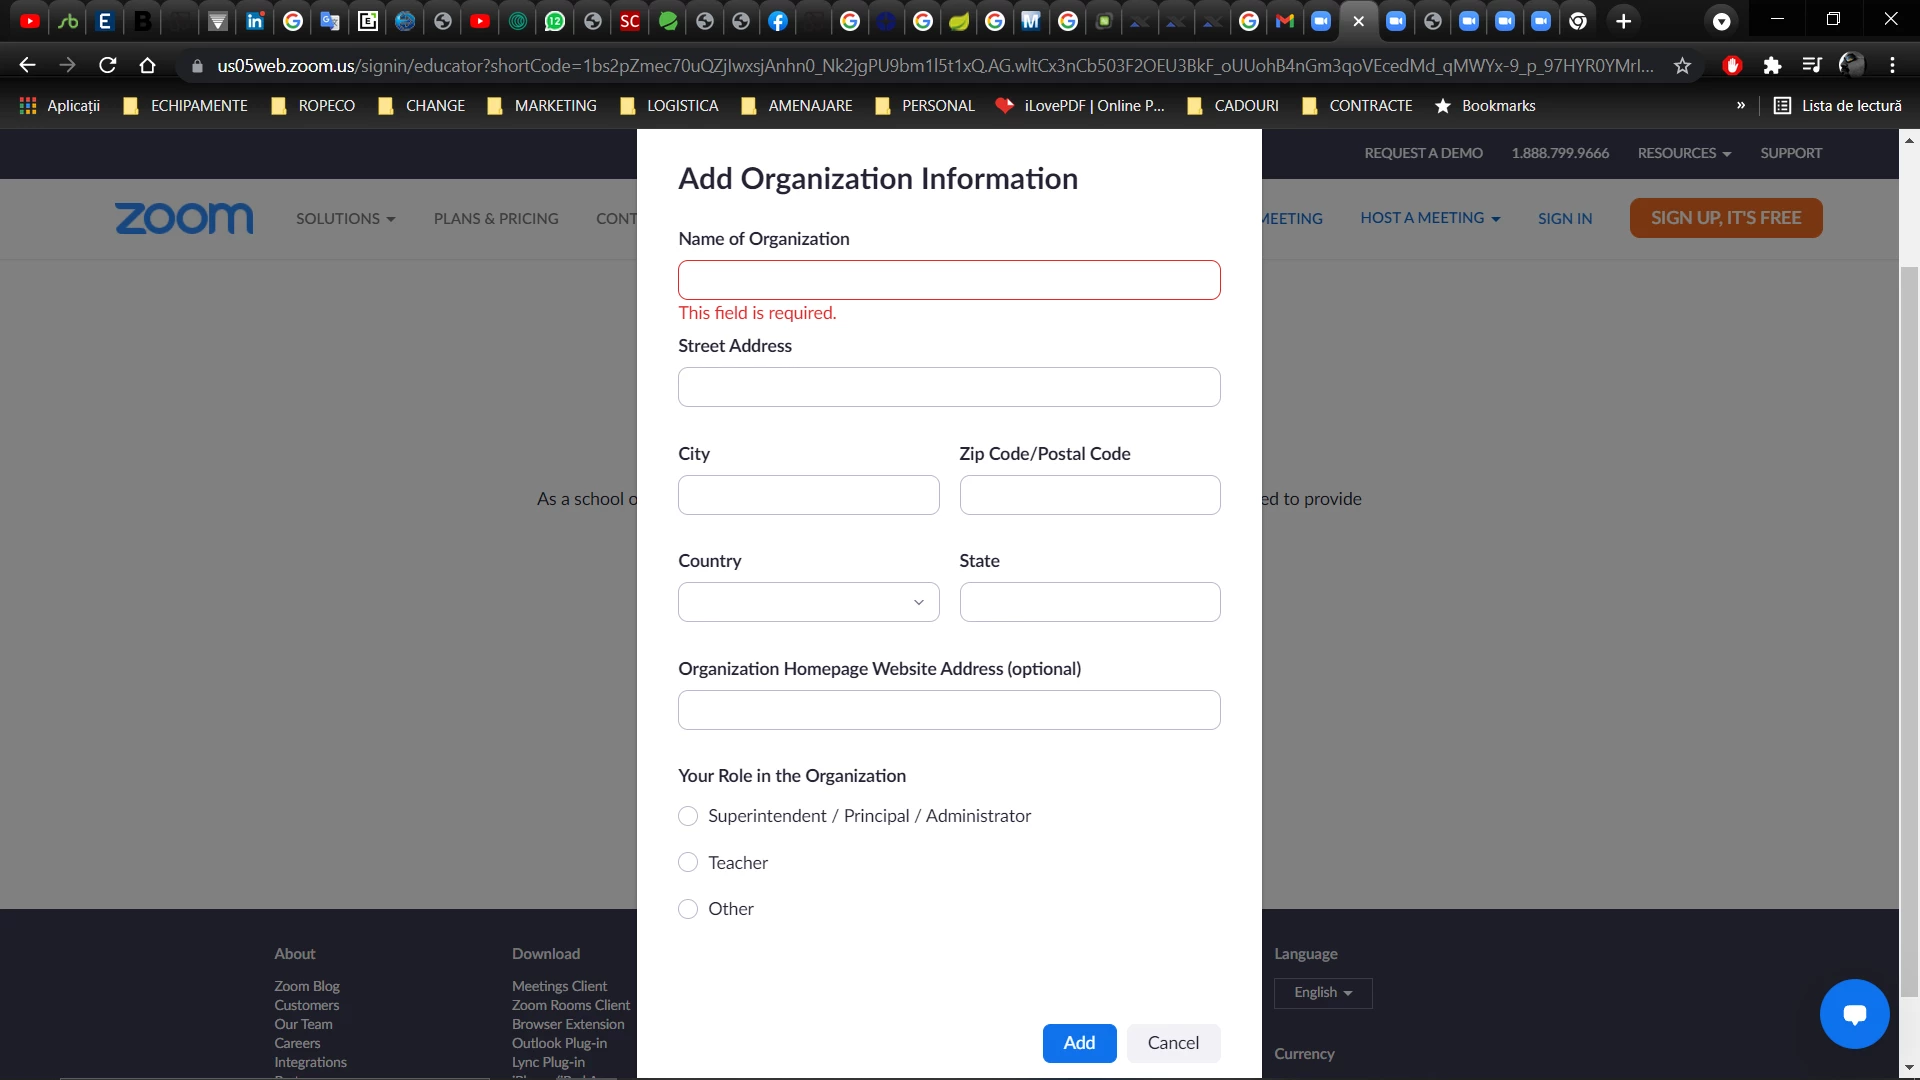Open Lista de lectură reading list

(1838, 106)
